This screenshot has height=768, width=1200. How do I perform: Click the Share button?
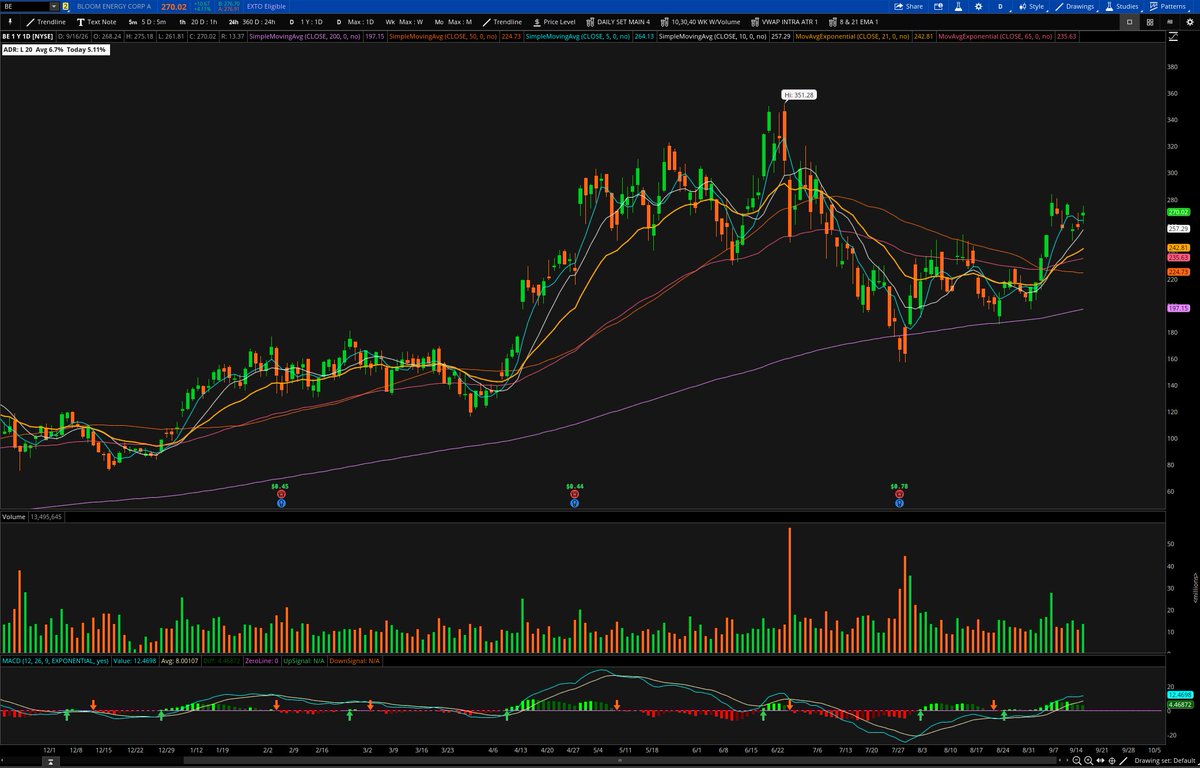click(x=908, y=6)
